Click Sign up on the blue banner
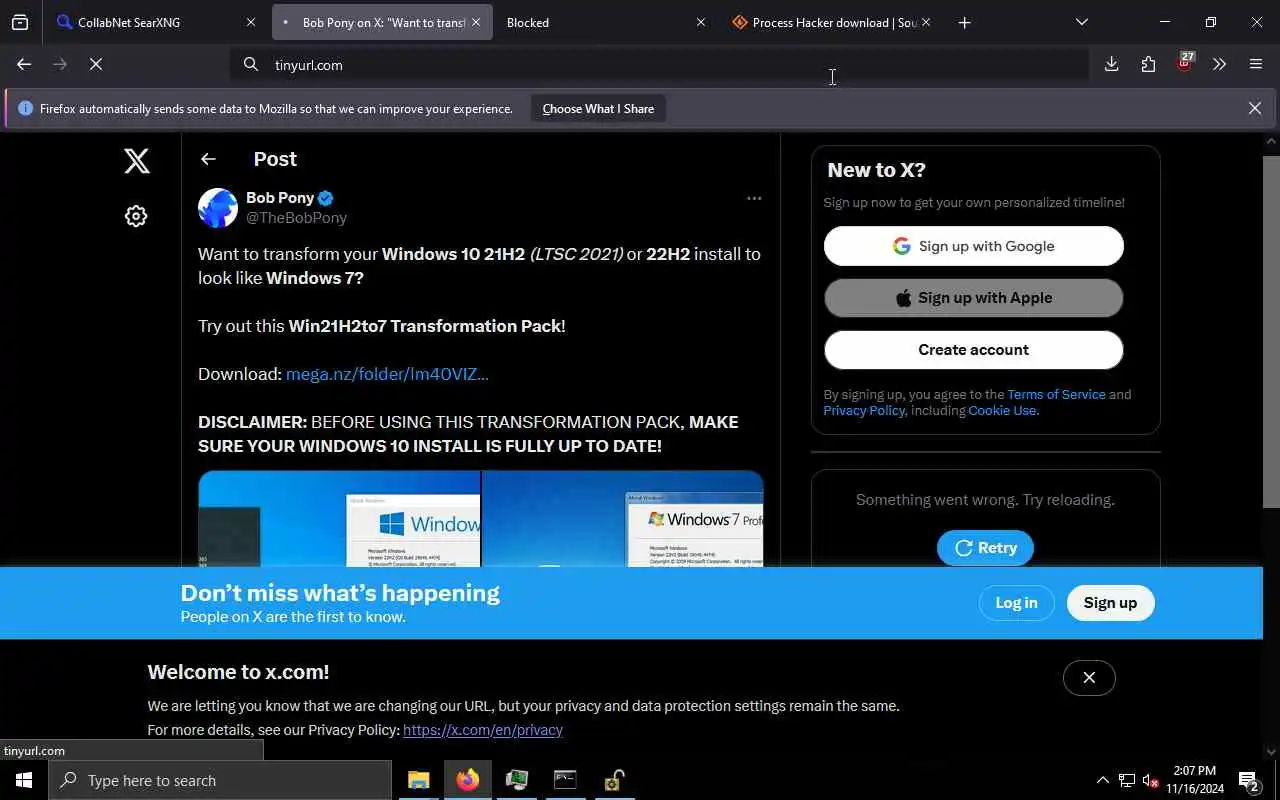The image size is (1280, 800). click(1110, 603)
